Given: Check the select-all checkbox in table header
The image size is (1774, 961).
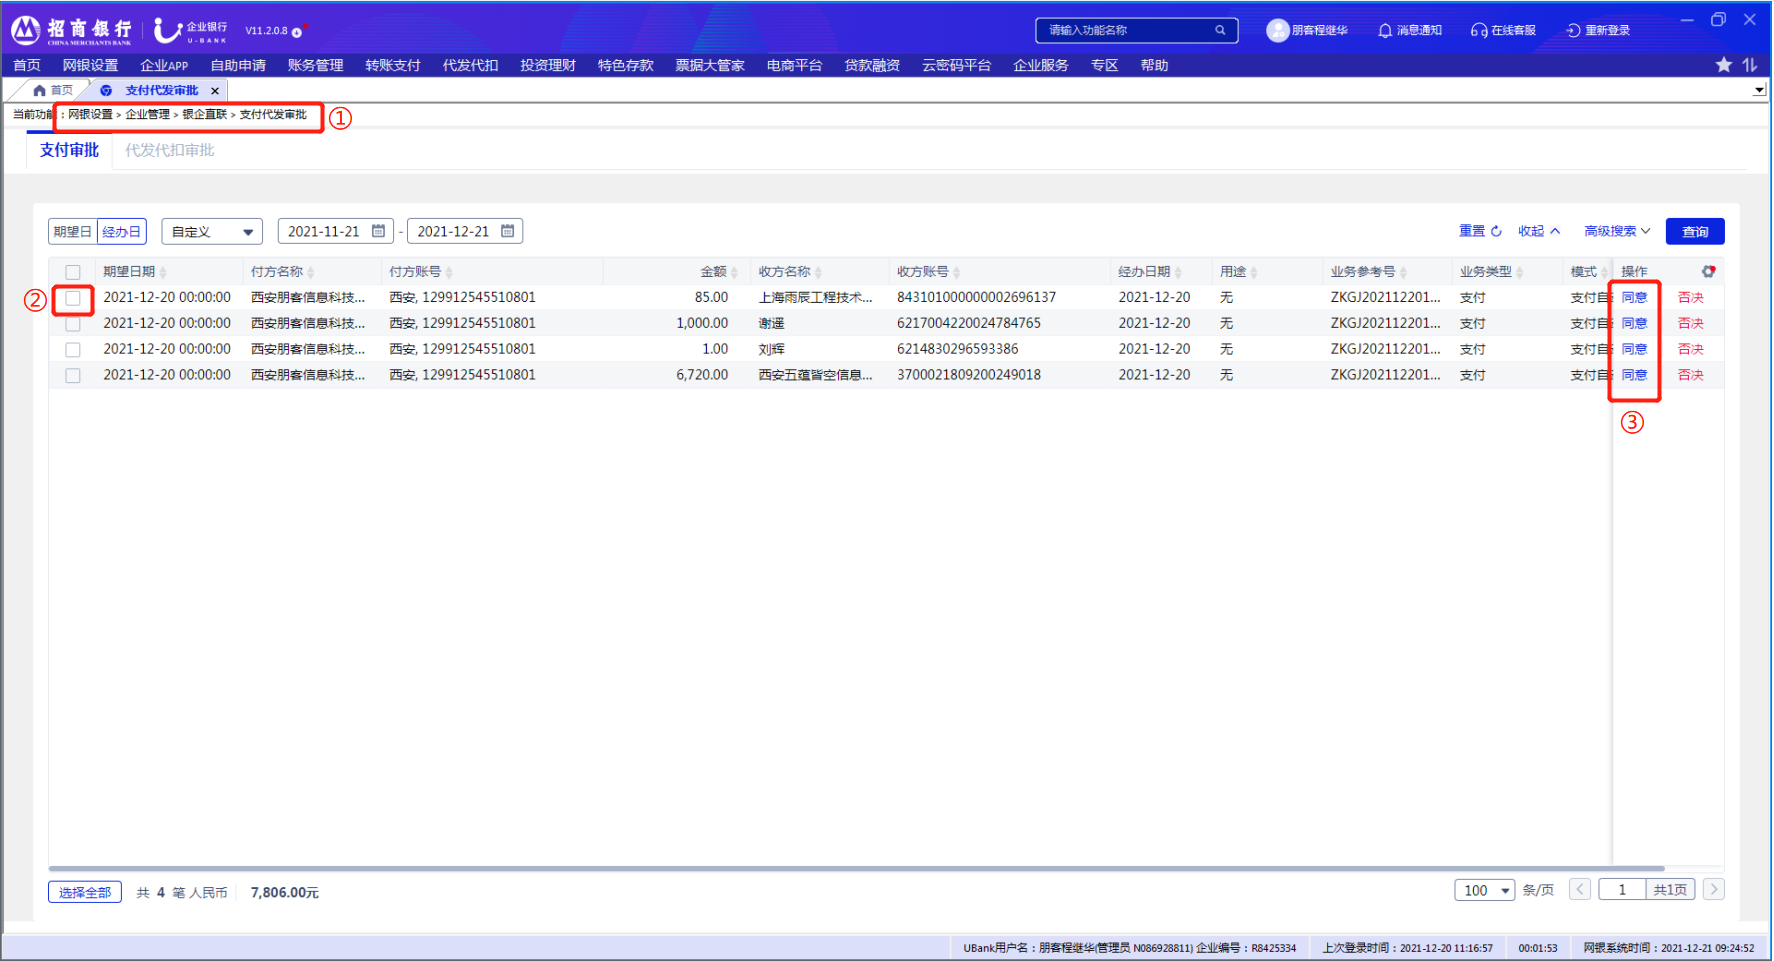Looking at the screenshot, I should point(73,272).
